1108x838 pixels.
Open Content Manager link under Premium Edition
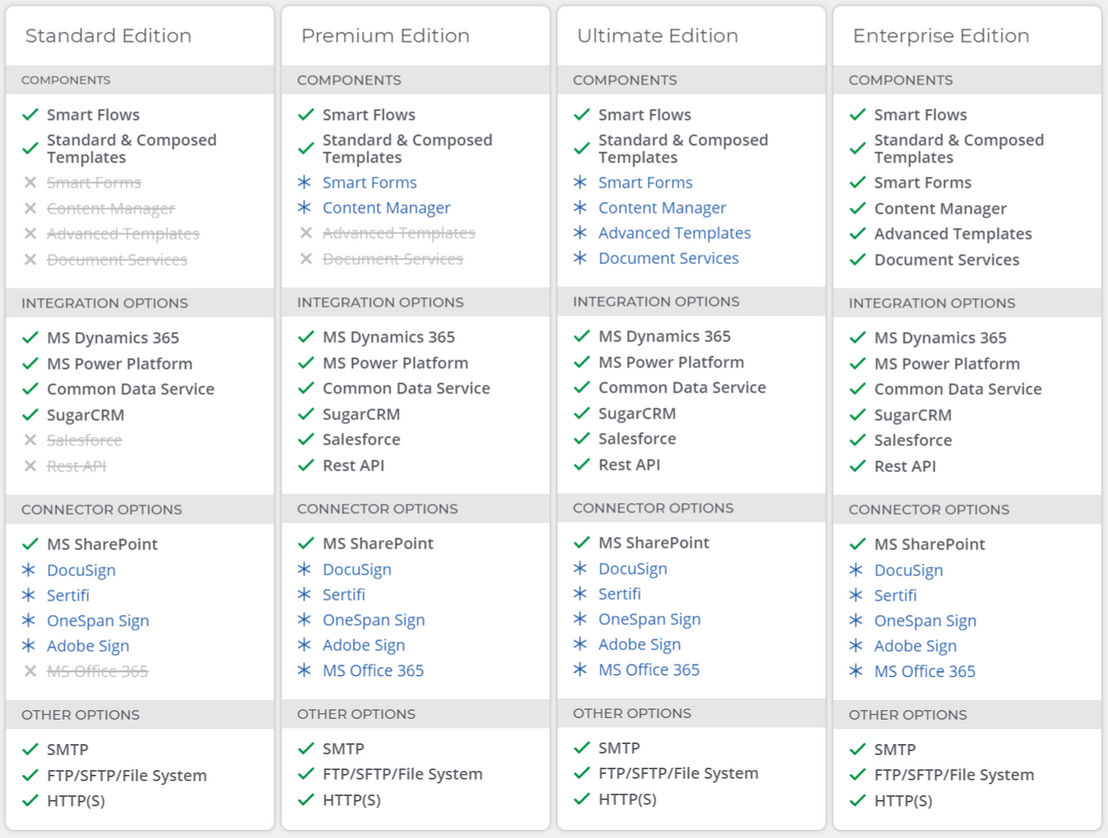[387, 208]
